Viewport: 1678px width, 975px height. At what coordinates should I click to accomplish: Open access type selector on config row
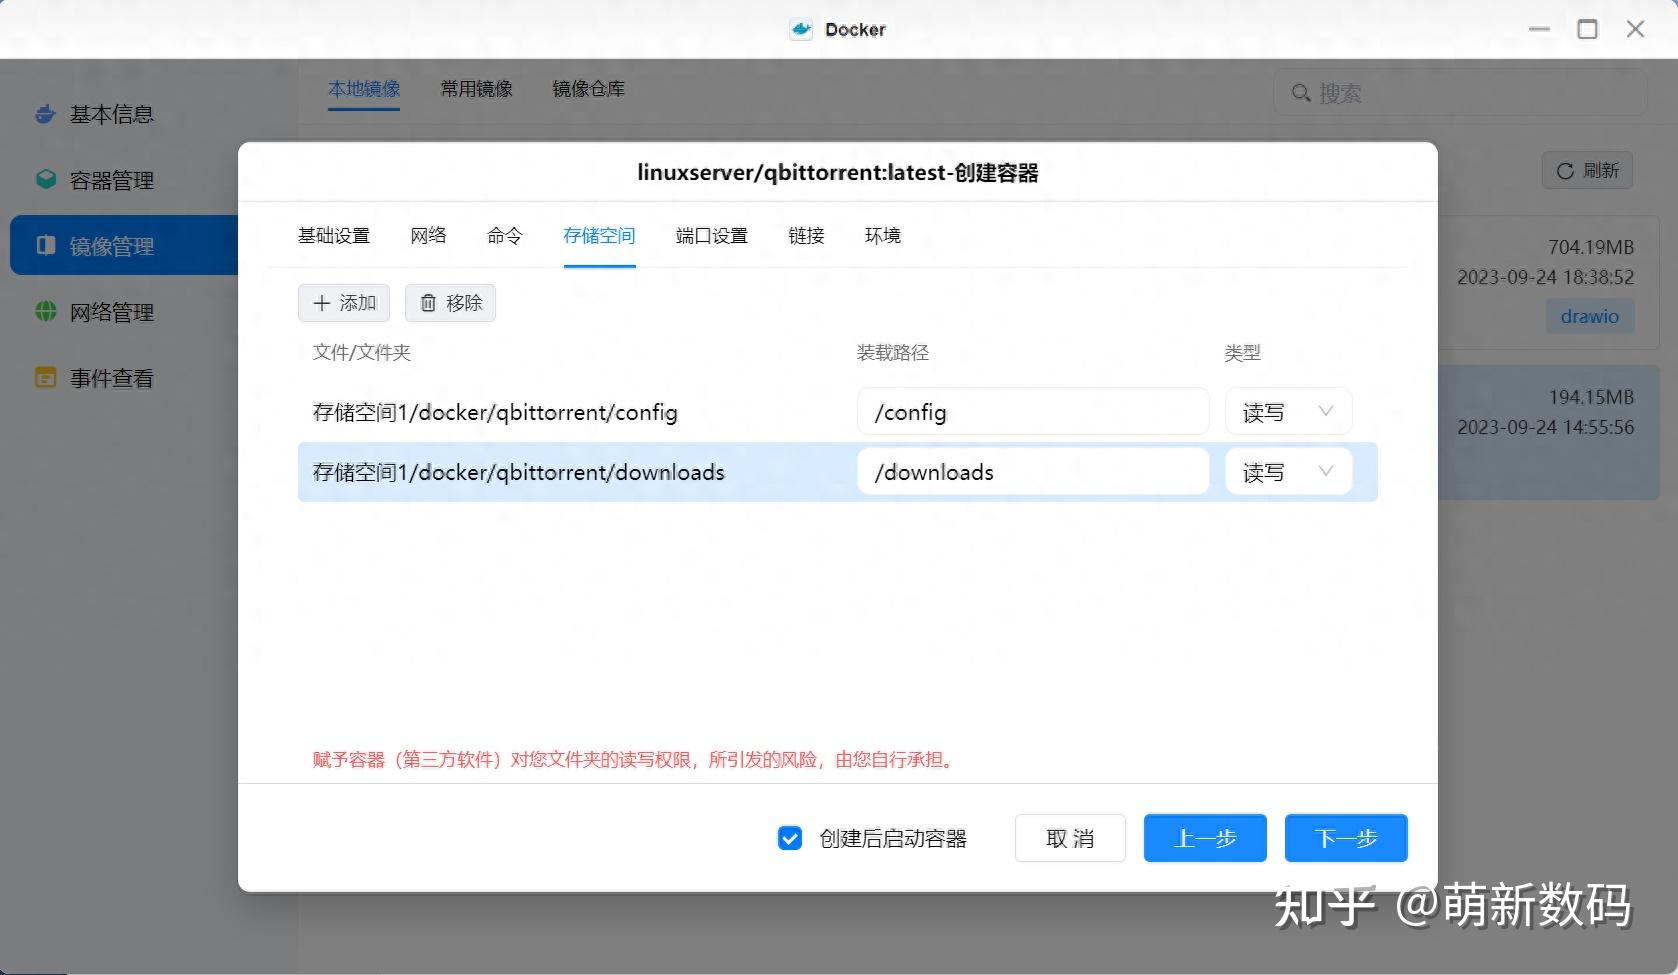[x=1288, y=411]
